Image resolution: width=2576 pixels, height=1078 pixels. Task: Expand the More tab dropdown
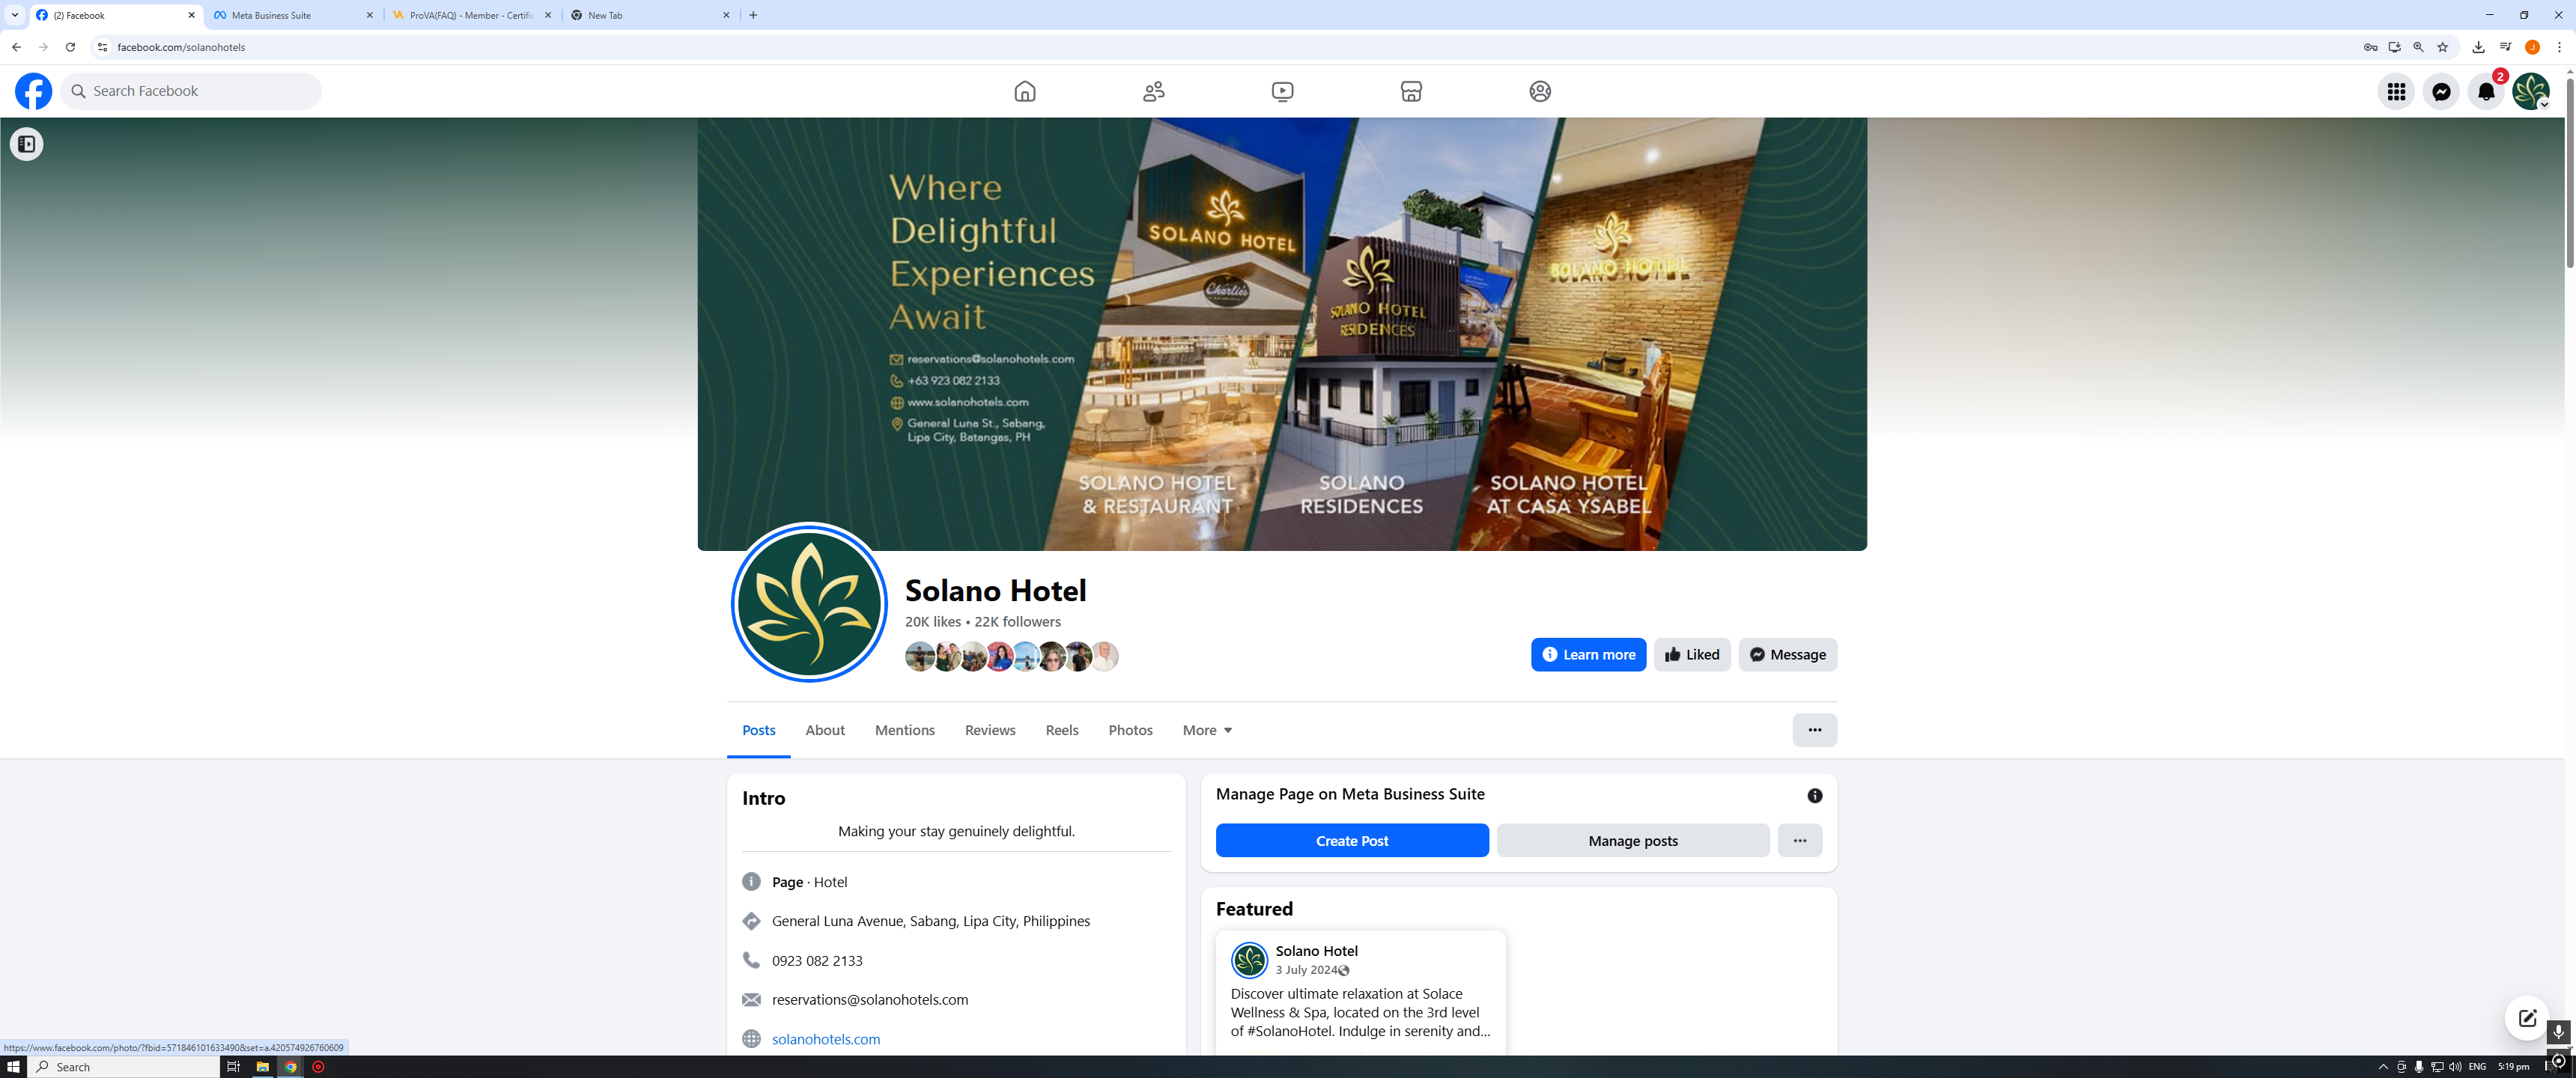coord(1207,730)
